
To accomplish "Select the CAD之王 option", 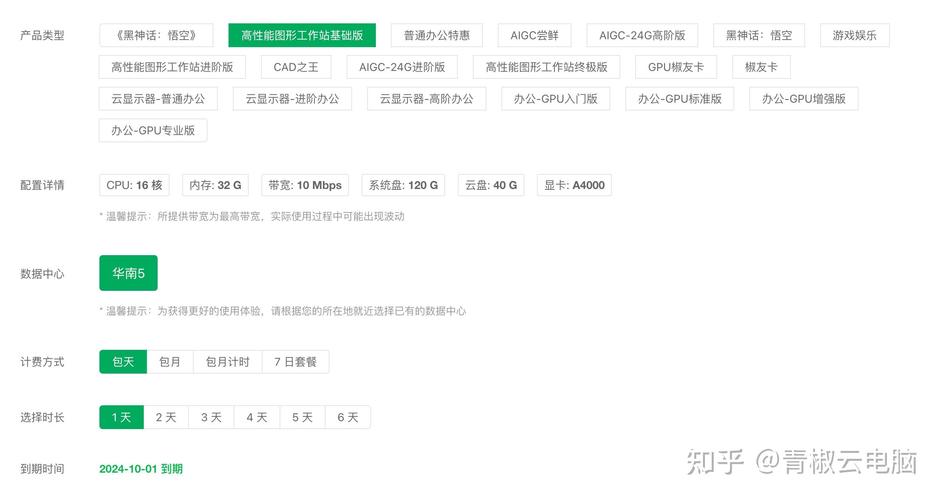I will coord(296,67).
